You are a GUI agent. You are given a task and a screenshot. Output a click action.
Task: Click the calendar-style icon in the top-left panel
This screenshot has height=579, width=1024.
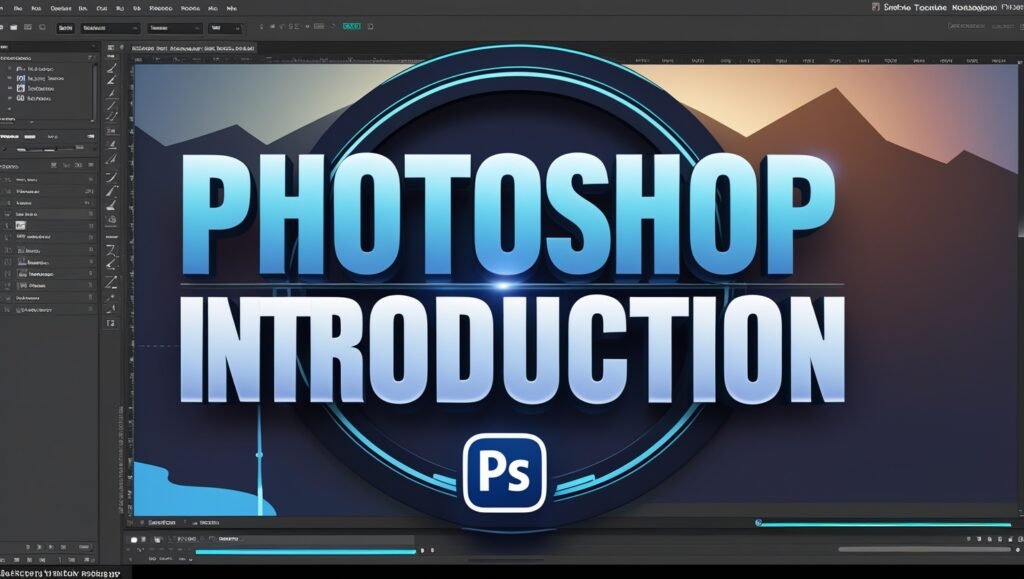click(21, 88)
